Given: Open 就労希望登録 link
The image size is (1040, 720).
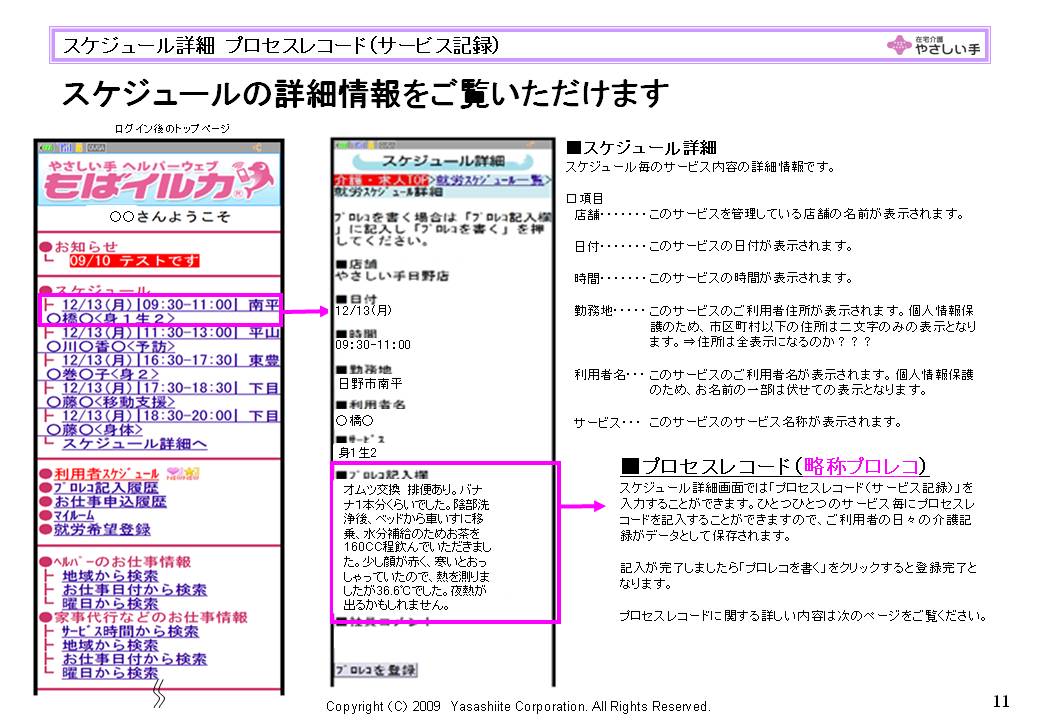Looking at the screenshot, I should point(102,529).
